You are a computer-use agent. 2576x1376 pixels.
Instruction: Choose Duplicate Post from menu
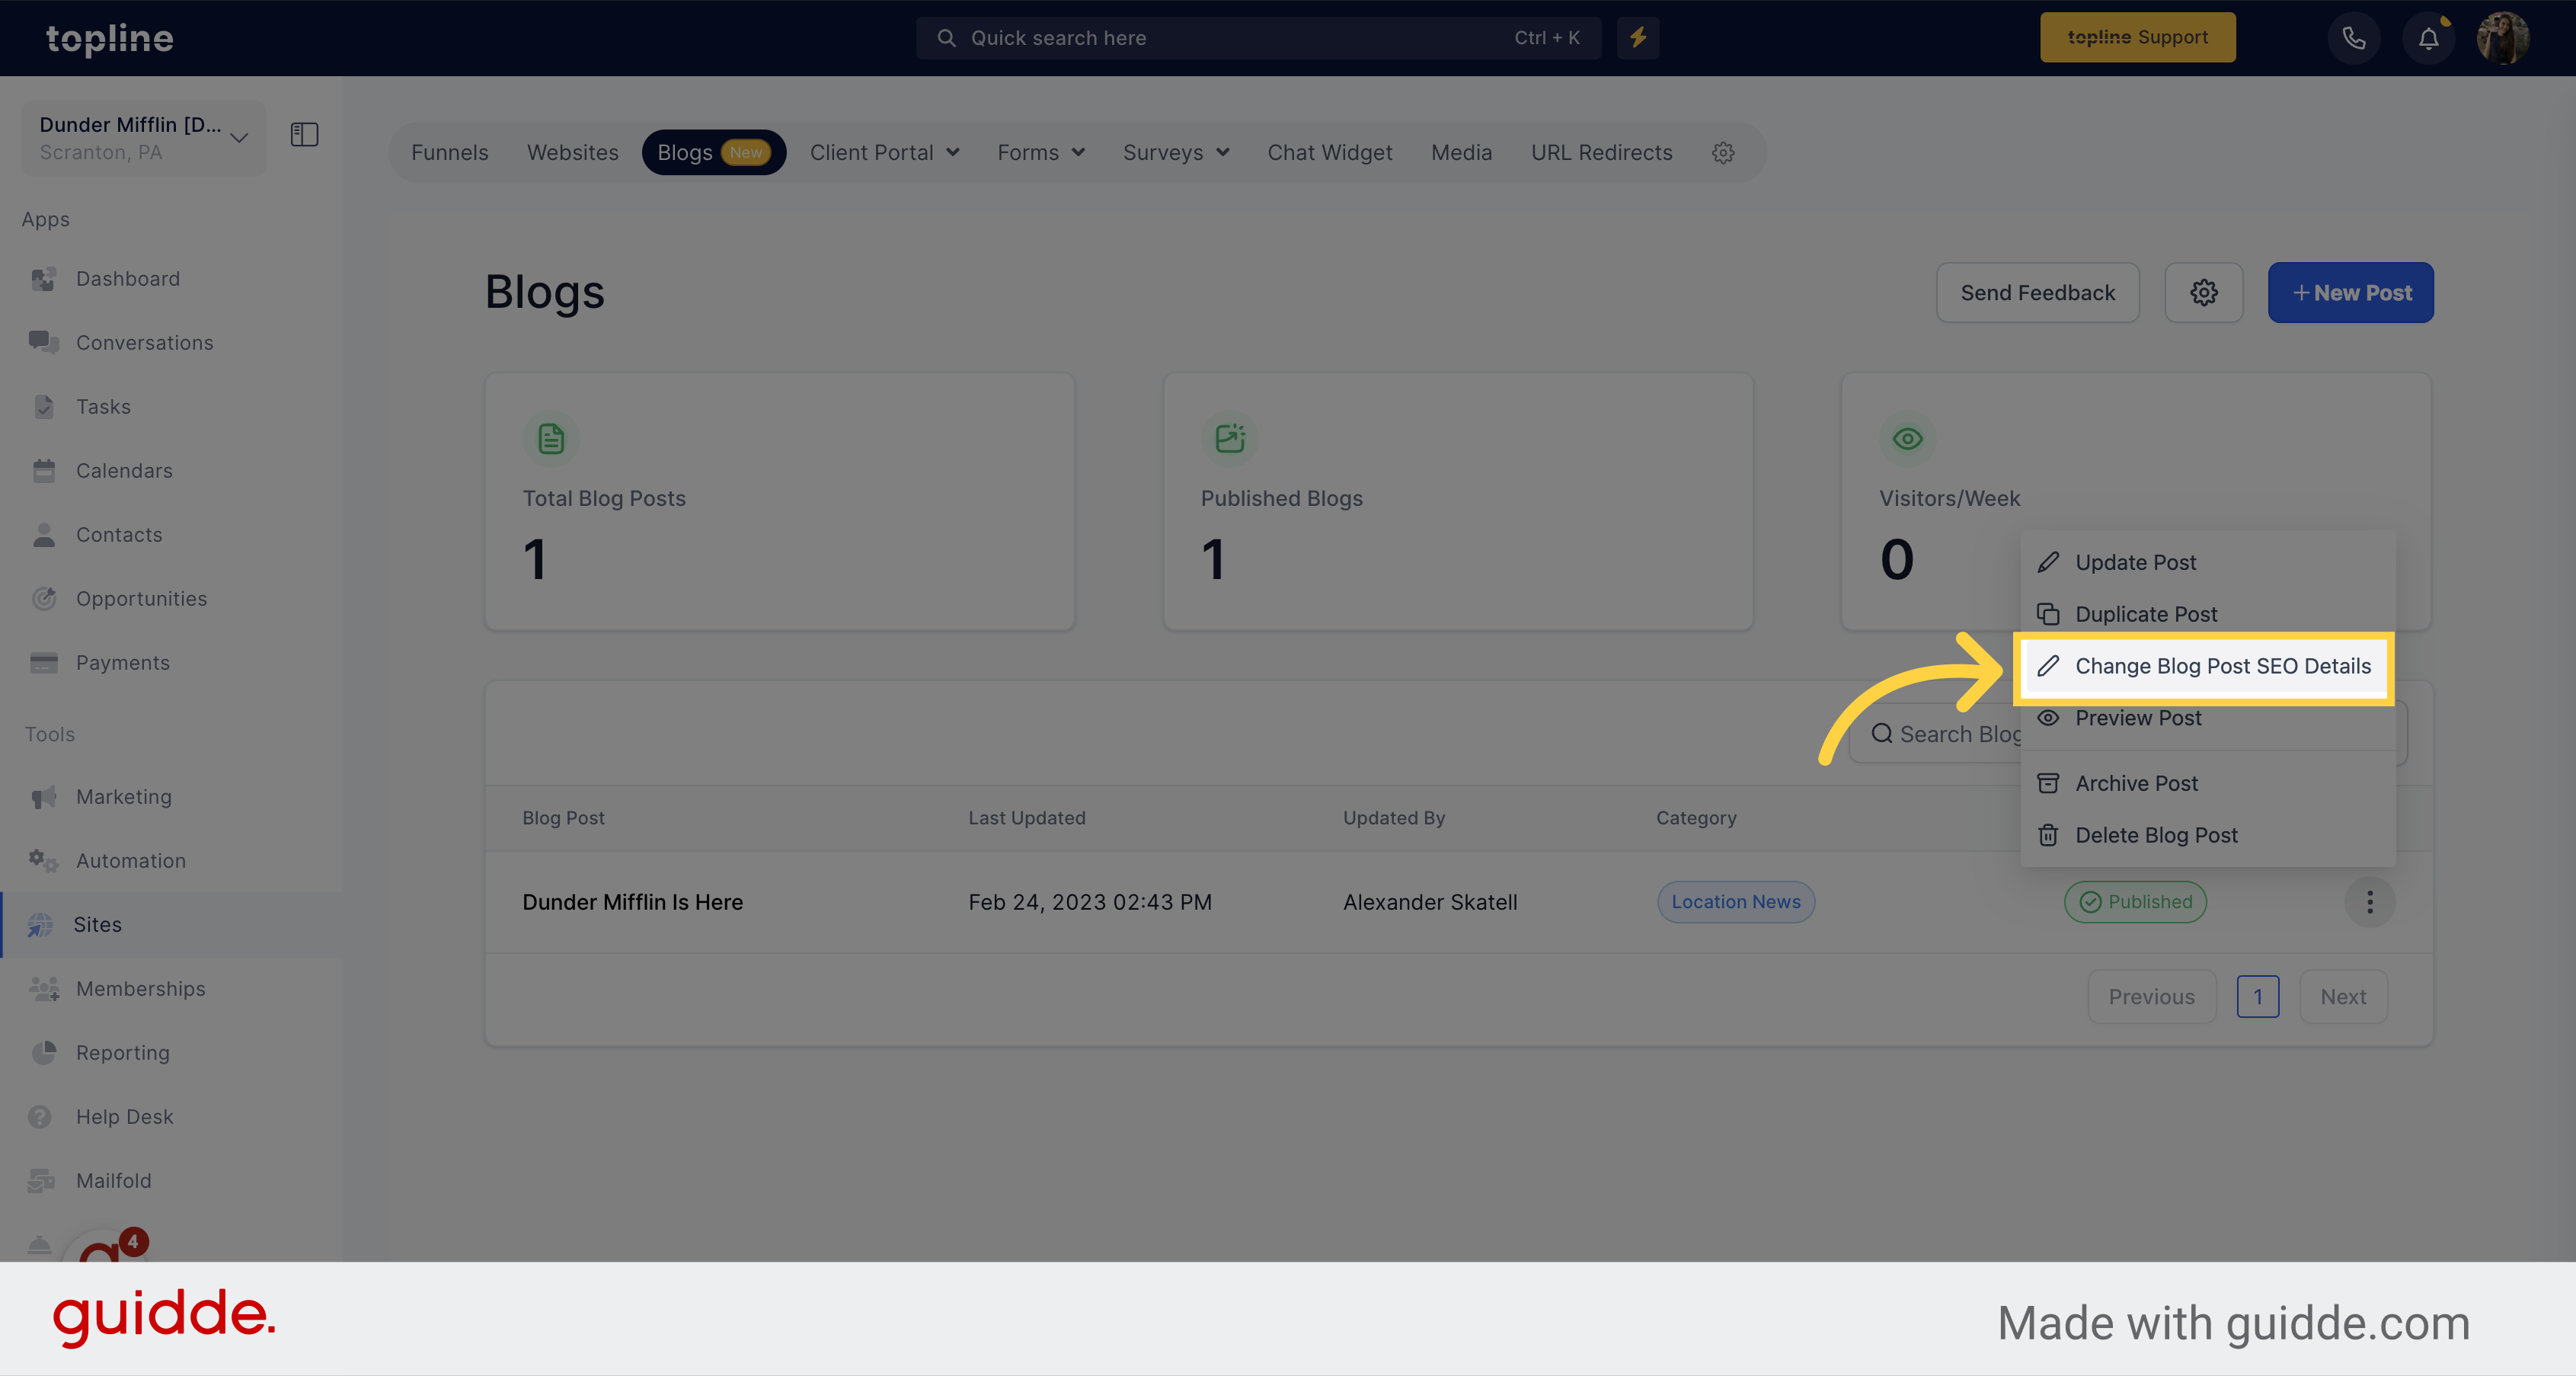[2208, 615]
